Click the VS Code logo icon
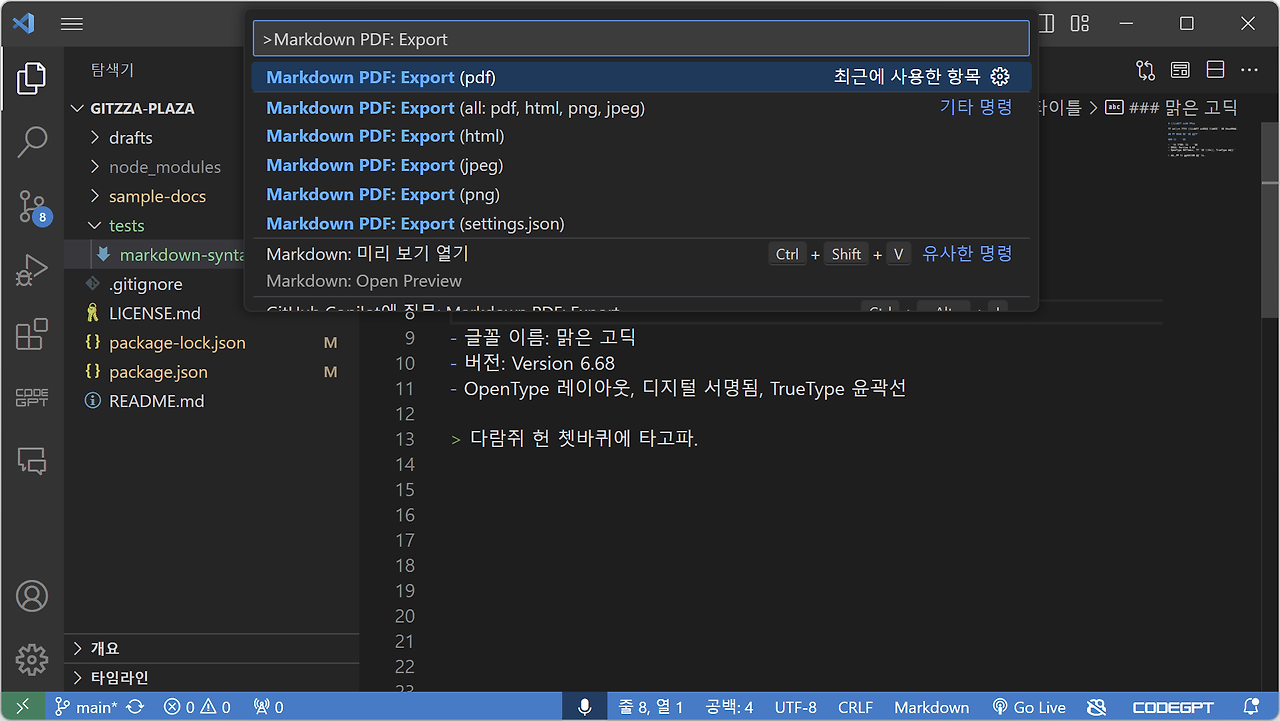 (x=25, y=23)
